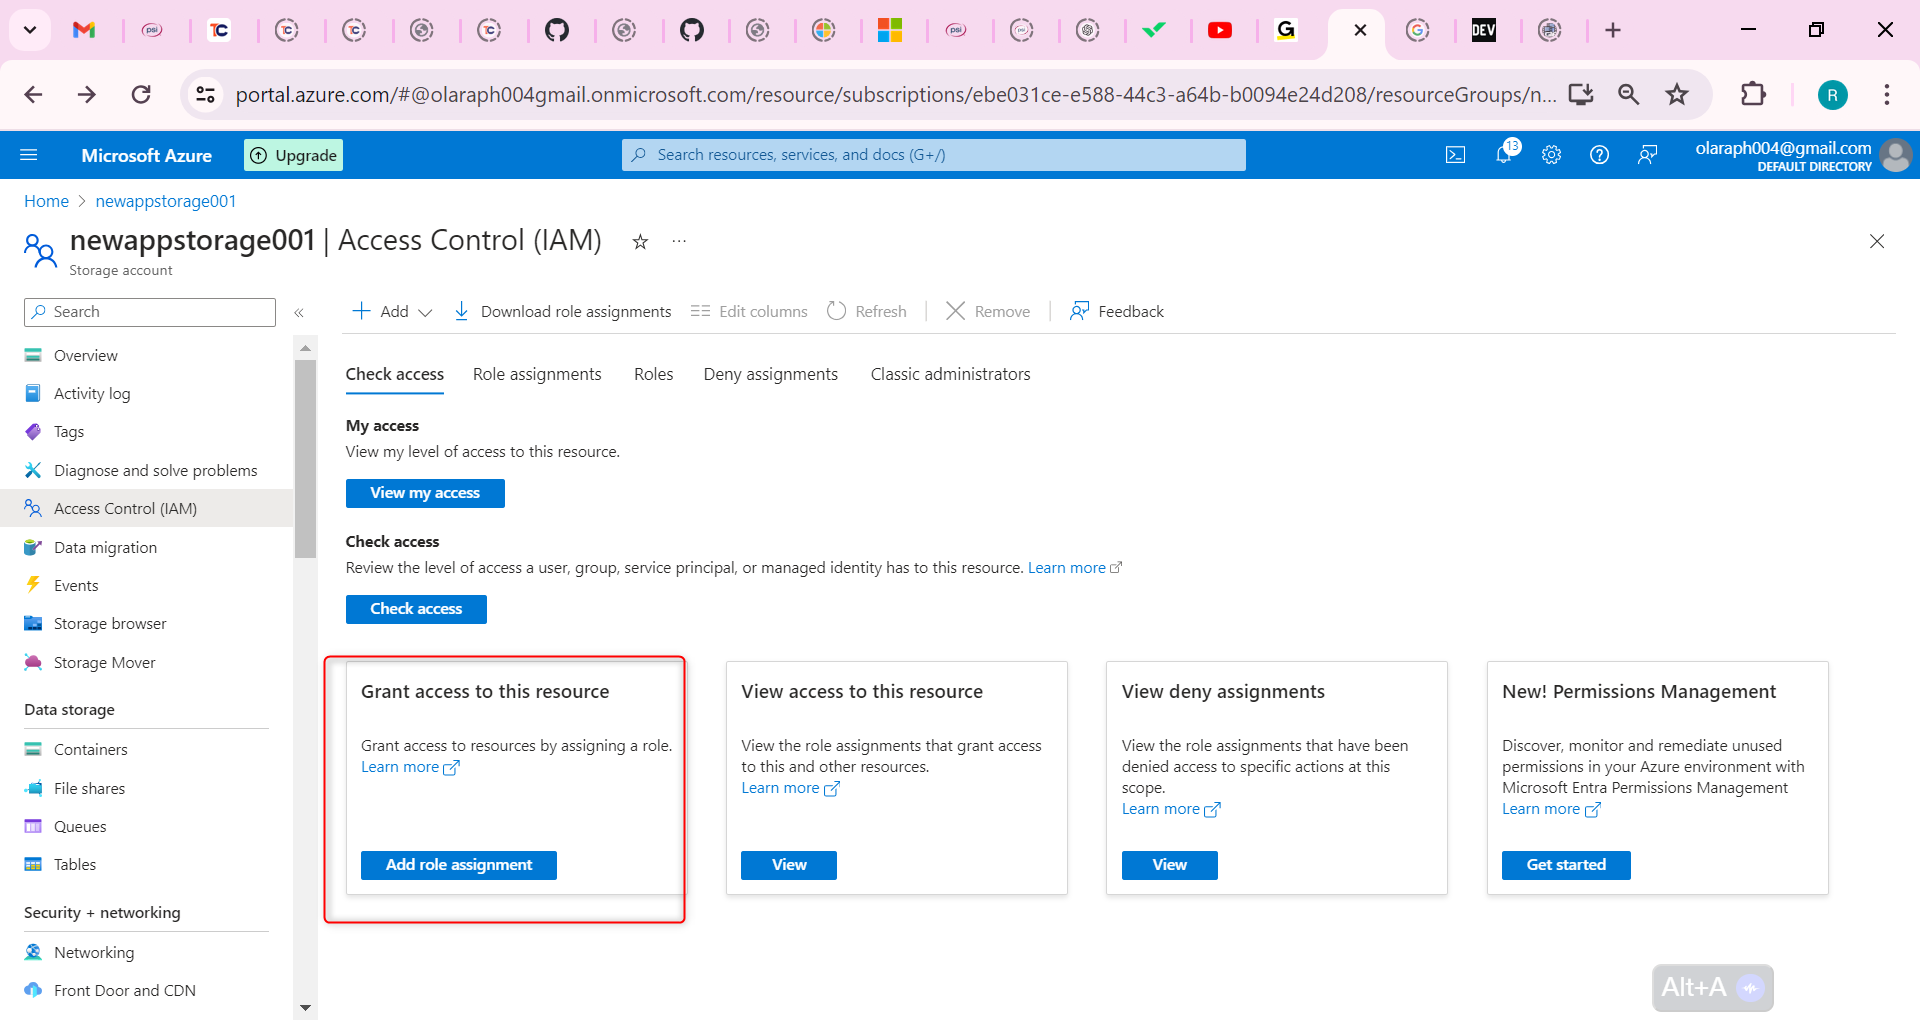Click the Add role assignment button
Viewport: 1920px width, 1020px height.
coord(458,864)
